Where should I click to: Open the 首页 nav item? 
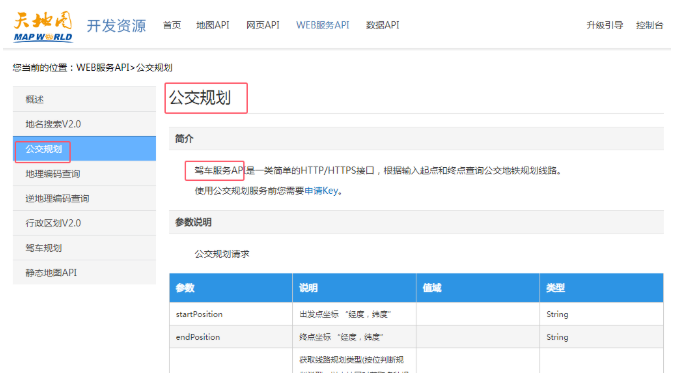[172, 25]
